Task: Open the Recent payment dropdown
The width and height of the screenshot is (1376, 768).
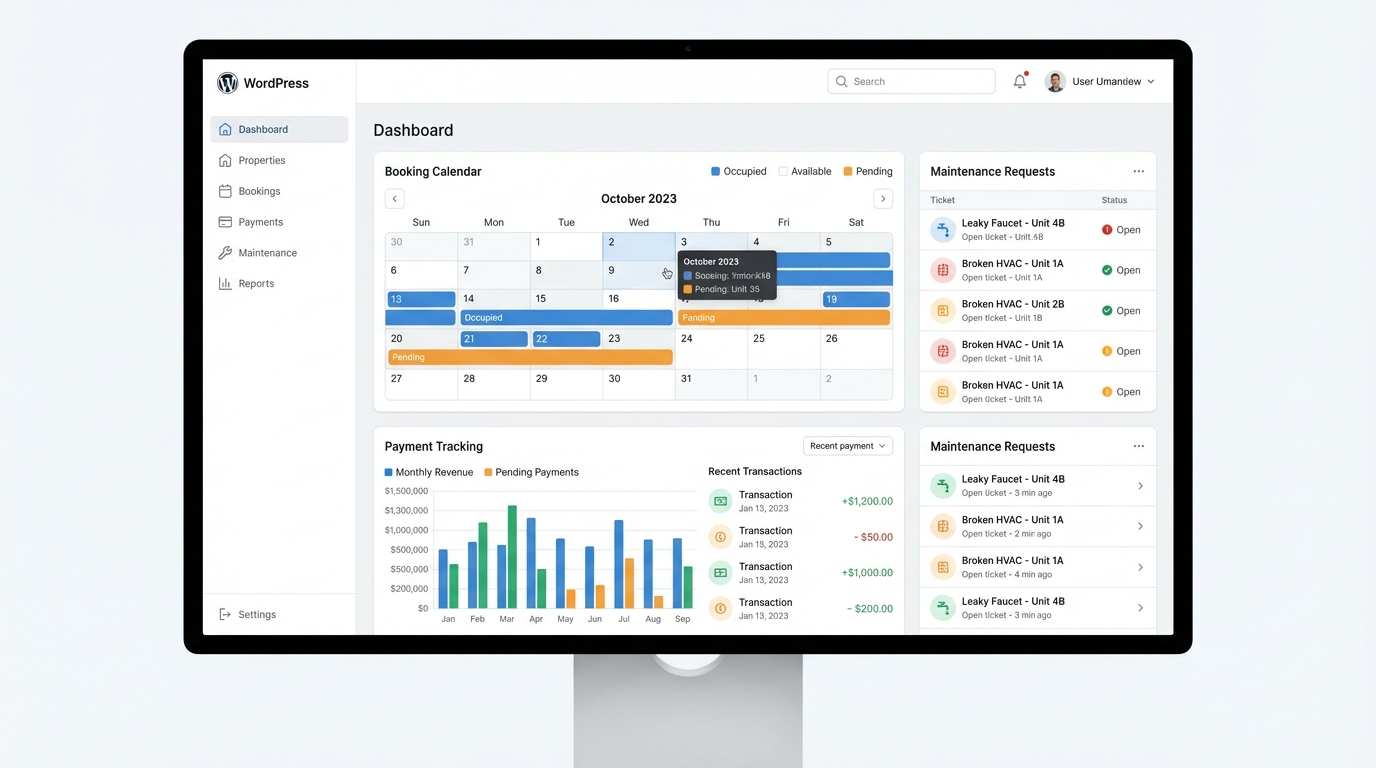Action: 847,445
